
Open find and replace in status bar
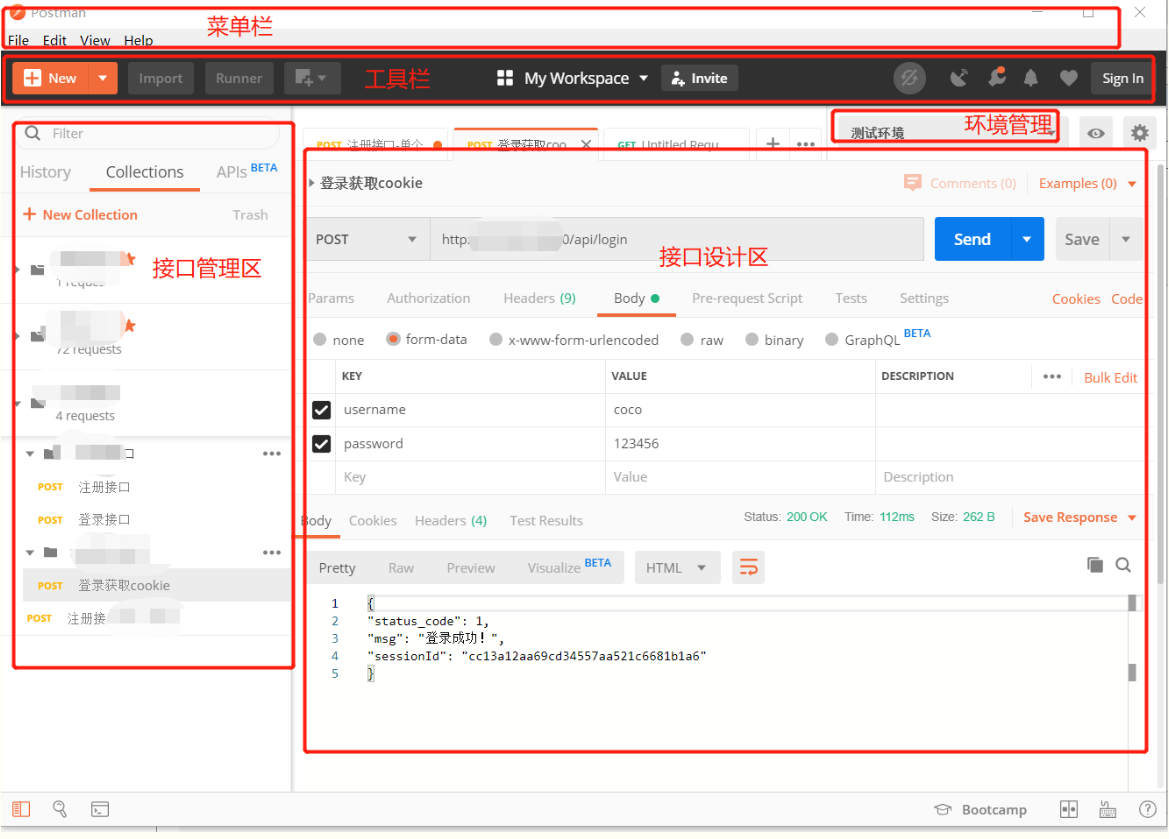coord(60,809)
